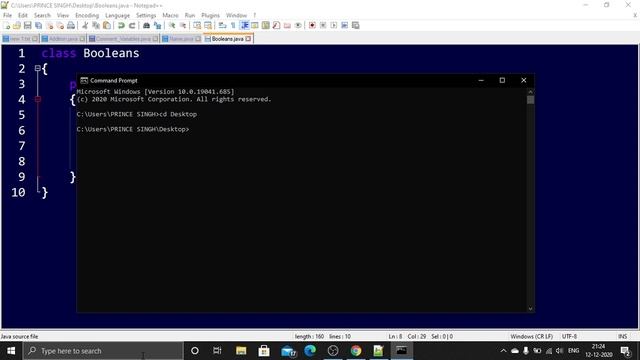Toggle file monitoring eye icon
Viewport: 640px width, 360px height.
click(298, 25)
